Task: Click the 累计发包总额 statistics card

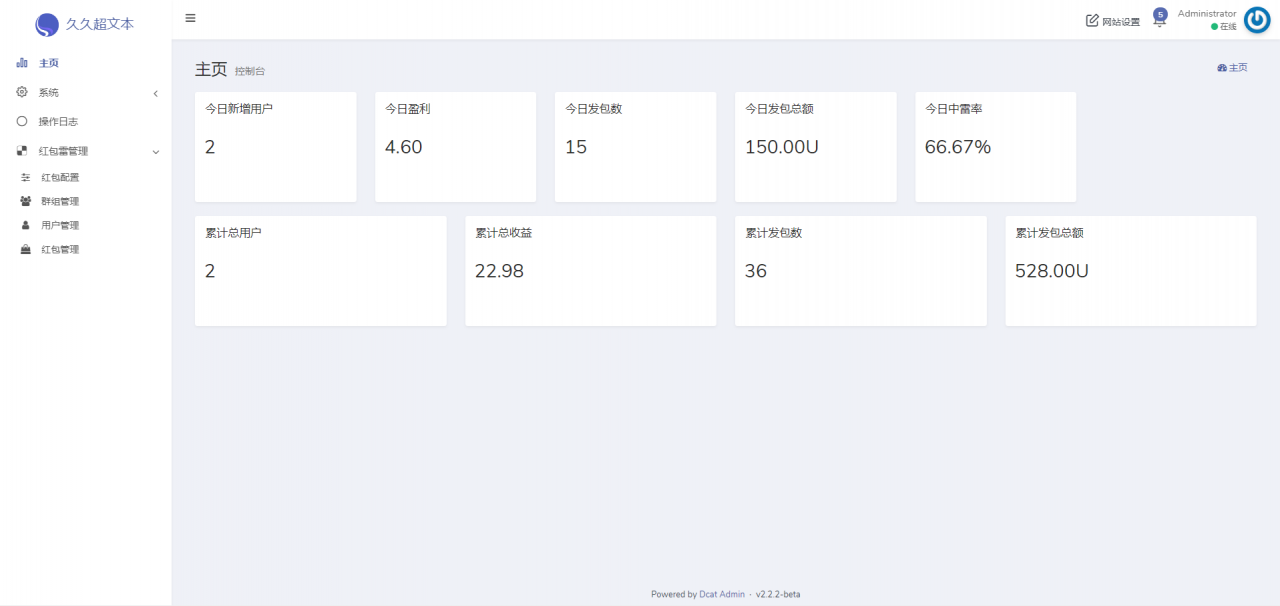Action: pos(1131,271)
